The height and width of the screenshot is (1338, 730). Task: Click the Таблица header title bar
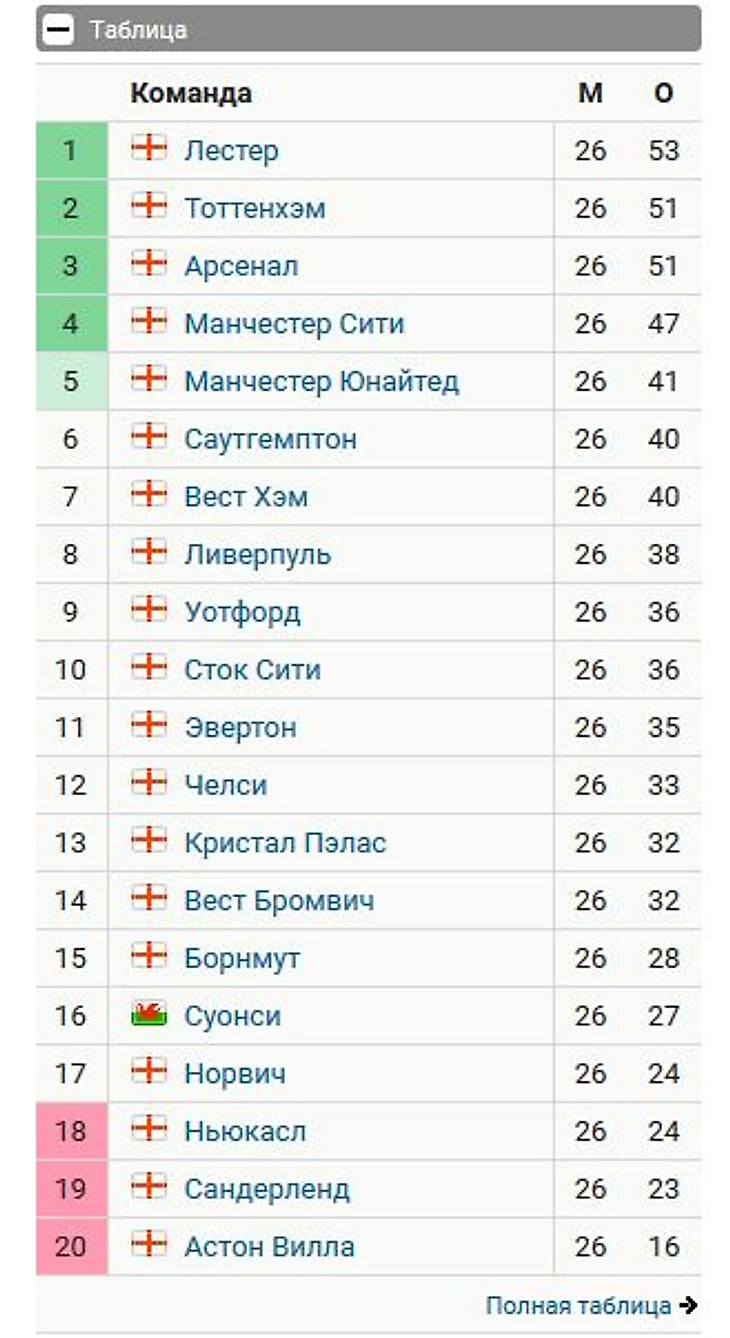click(369, 28)
